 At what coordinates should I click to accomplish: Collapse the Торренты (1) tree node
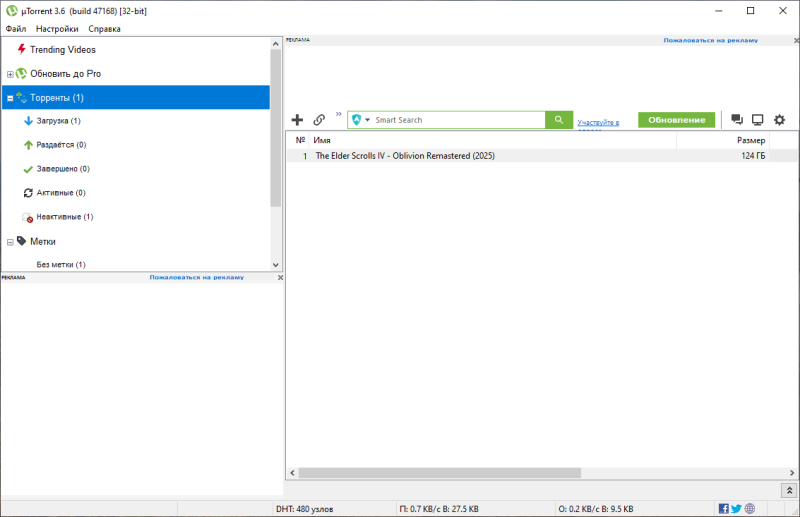10,98
